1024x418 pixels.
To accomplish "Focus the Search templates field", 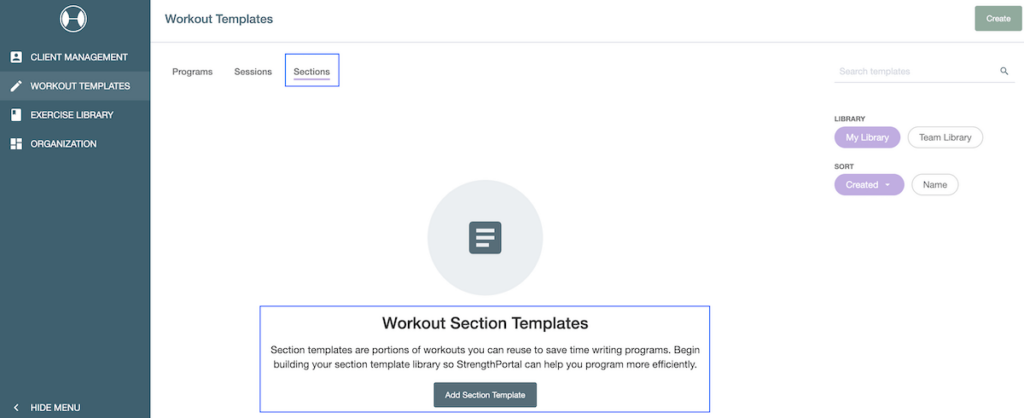I will (x=915, y=72).
